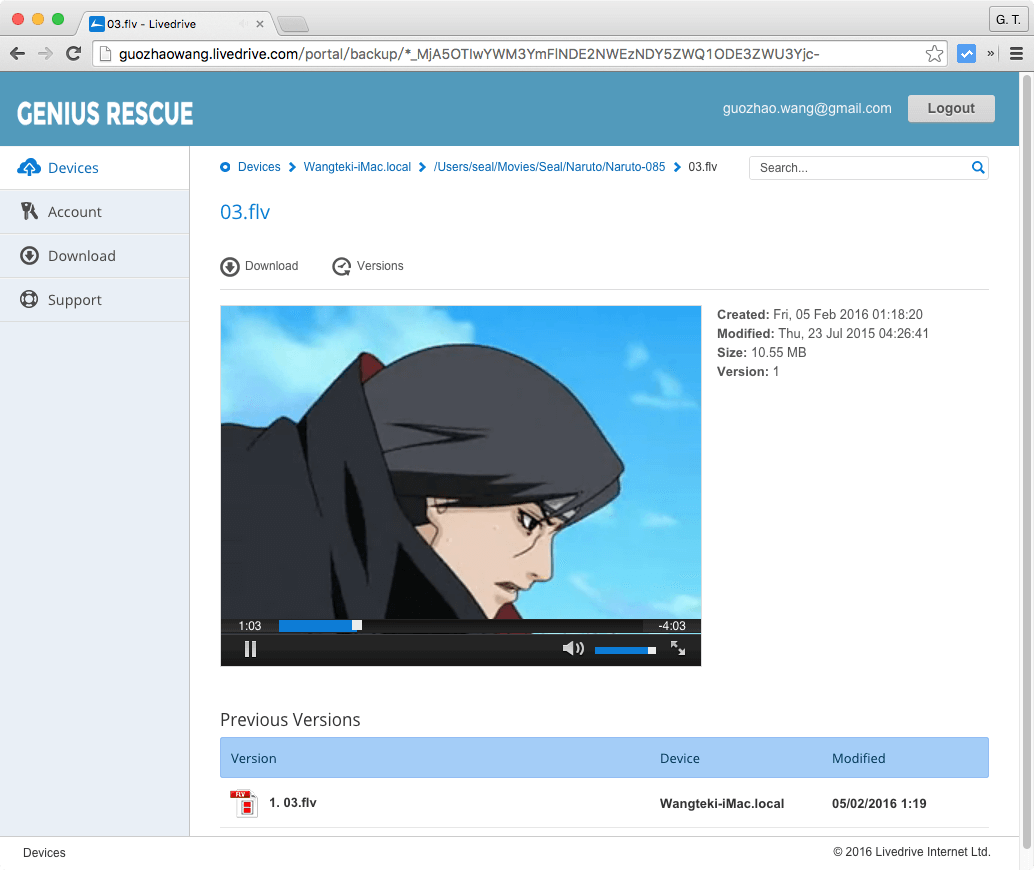Click the Versions clock icon
The image size is (1034, 870).
click(342, 266)
